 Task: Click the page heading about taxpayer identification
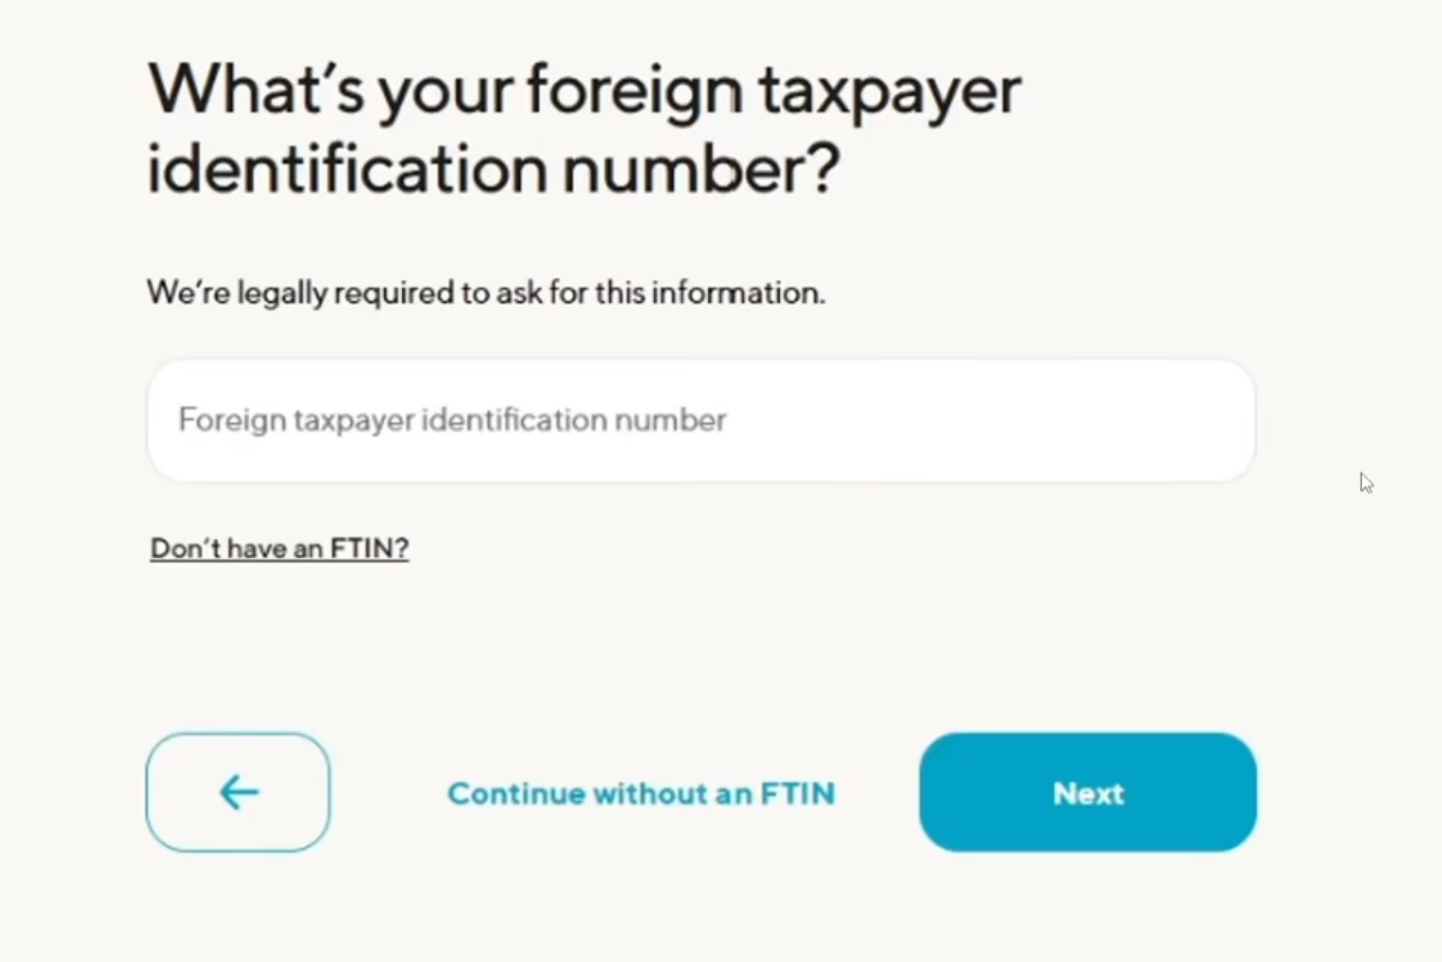(x=584, y=128)
